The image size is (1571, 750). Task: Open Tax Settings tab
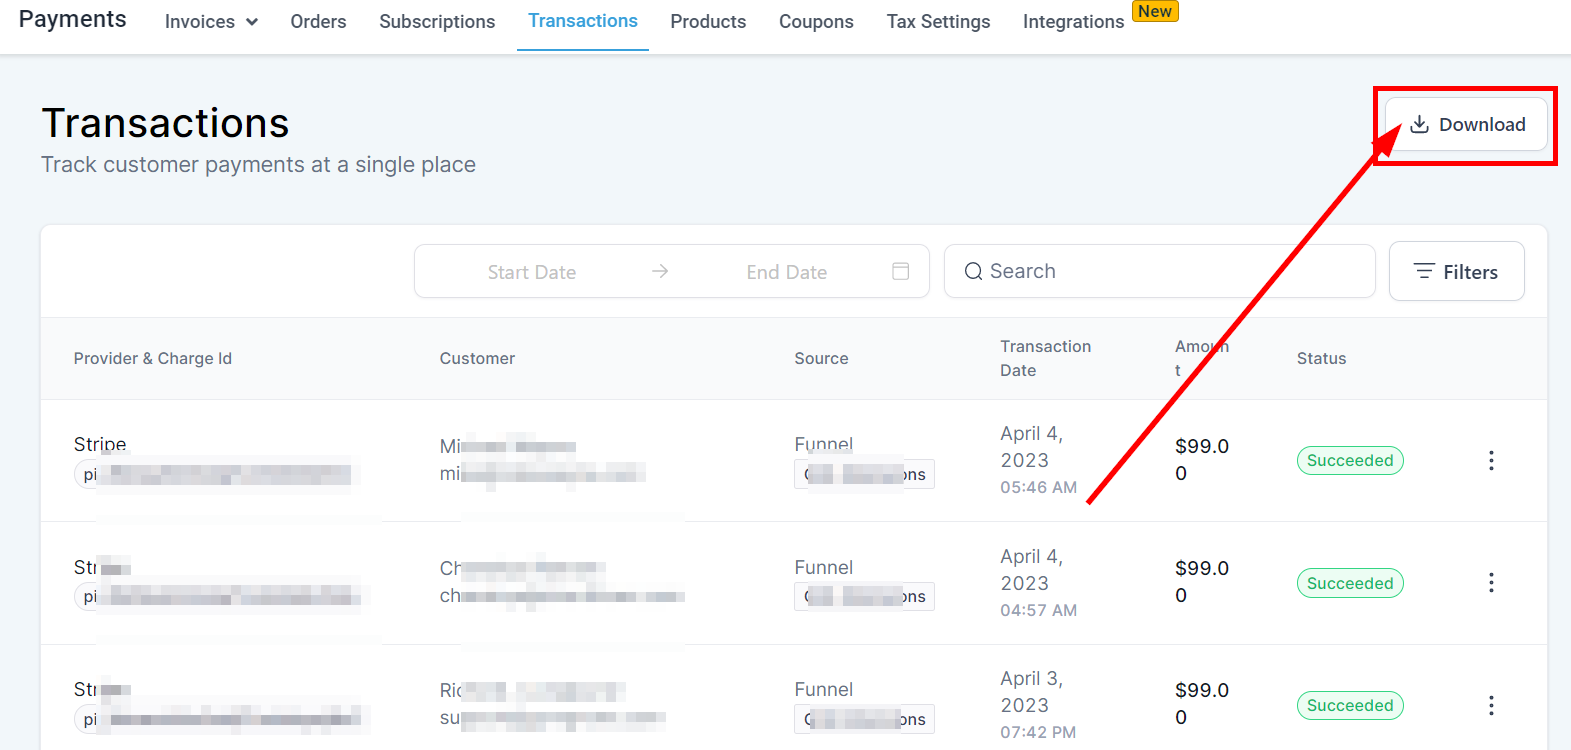pos(938,22)
